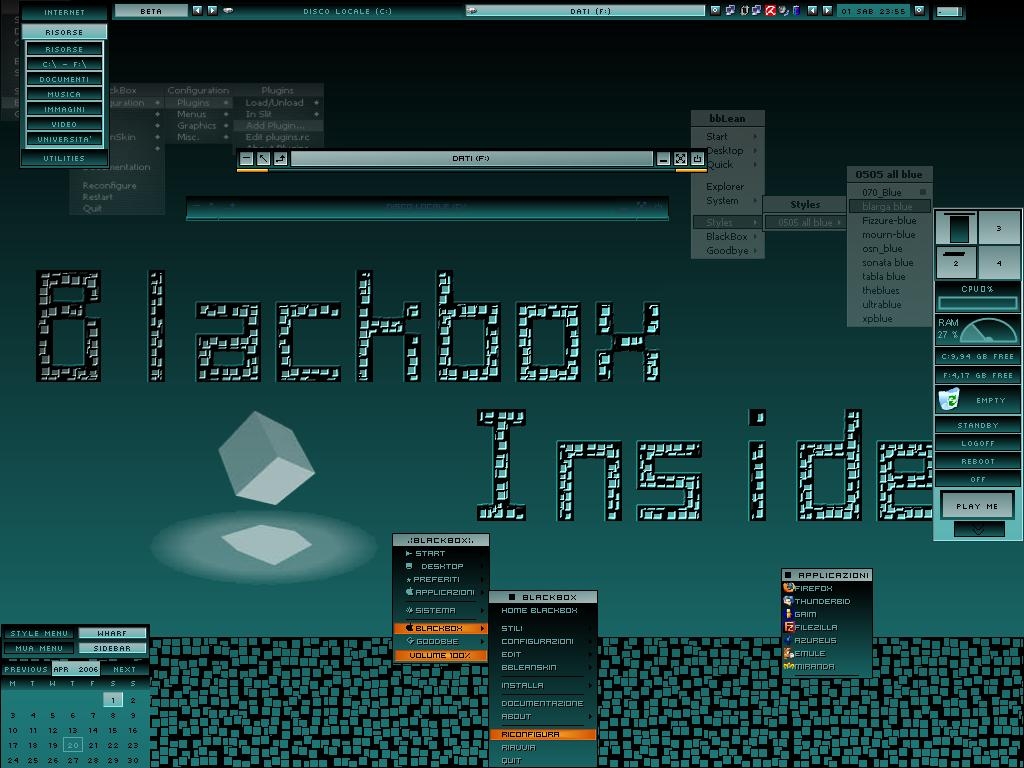Click the Reboot button

pyautogui.click(x=978, y=461)
